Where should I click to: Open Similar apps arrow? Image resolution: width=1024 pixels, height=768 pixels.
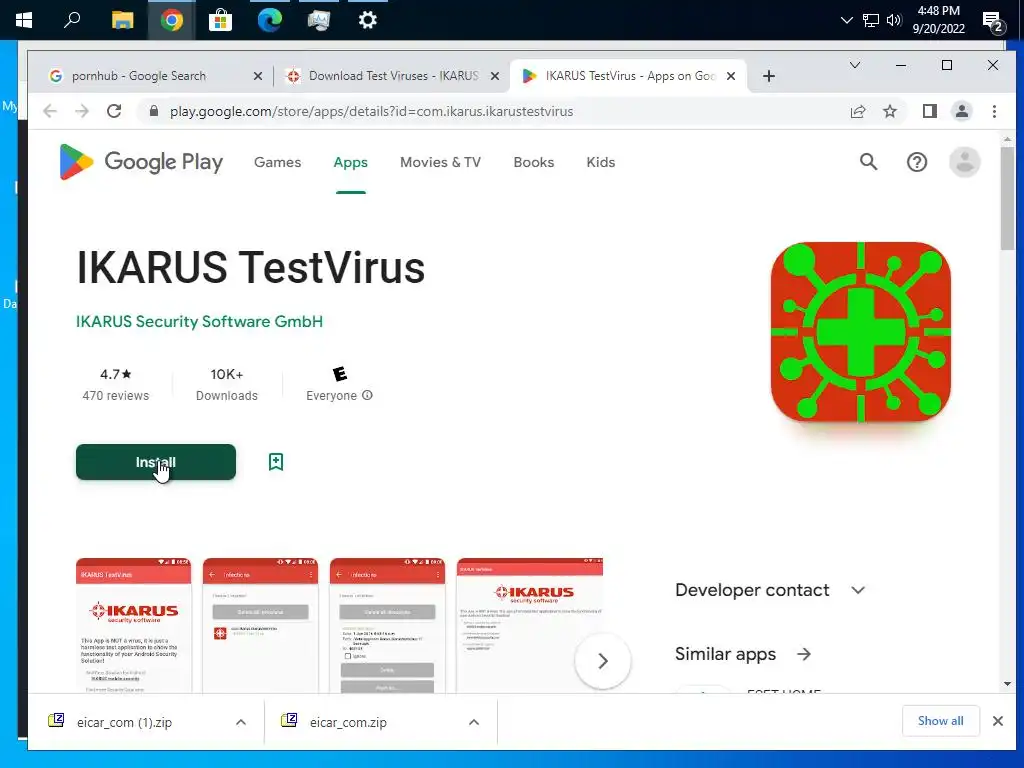pyautogui.click(x=804, y=654)
